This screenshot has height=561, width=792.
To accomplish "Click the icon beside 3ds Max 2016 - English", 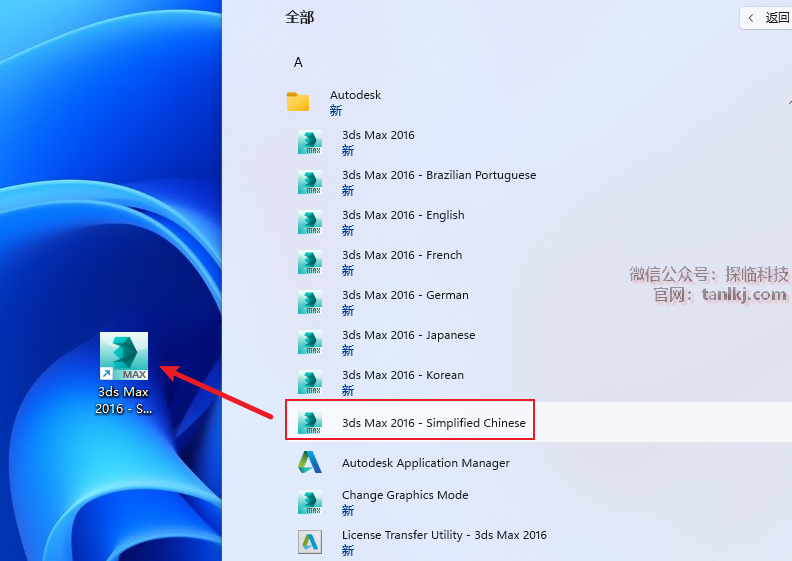I will pos(310,222).
